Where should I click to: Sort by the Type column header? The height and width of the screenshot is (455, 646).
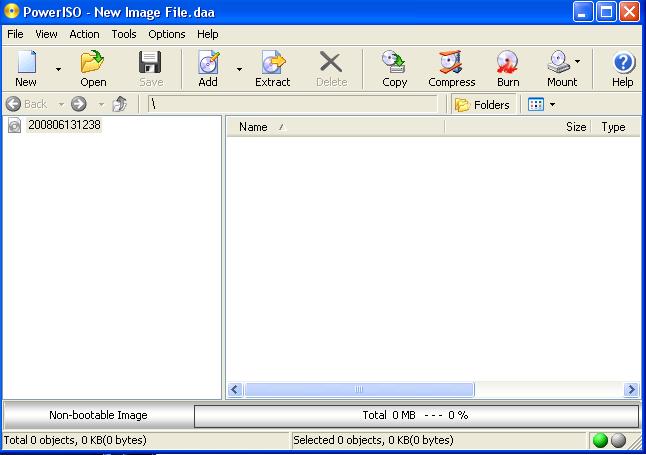pos(616,127)
